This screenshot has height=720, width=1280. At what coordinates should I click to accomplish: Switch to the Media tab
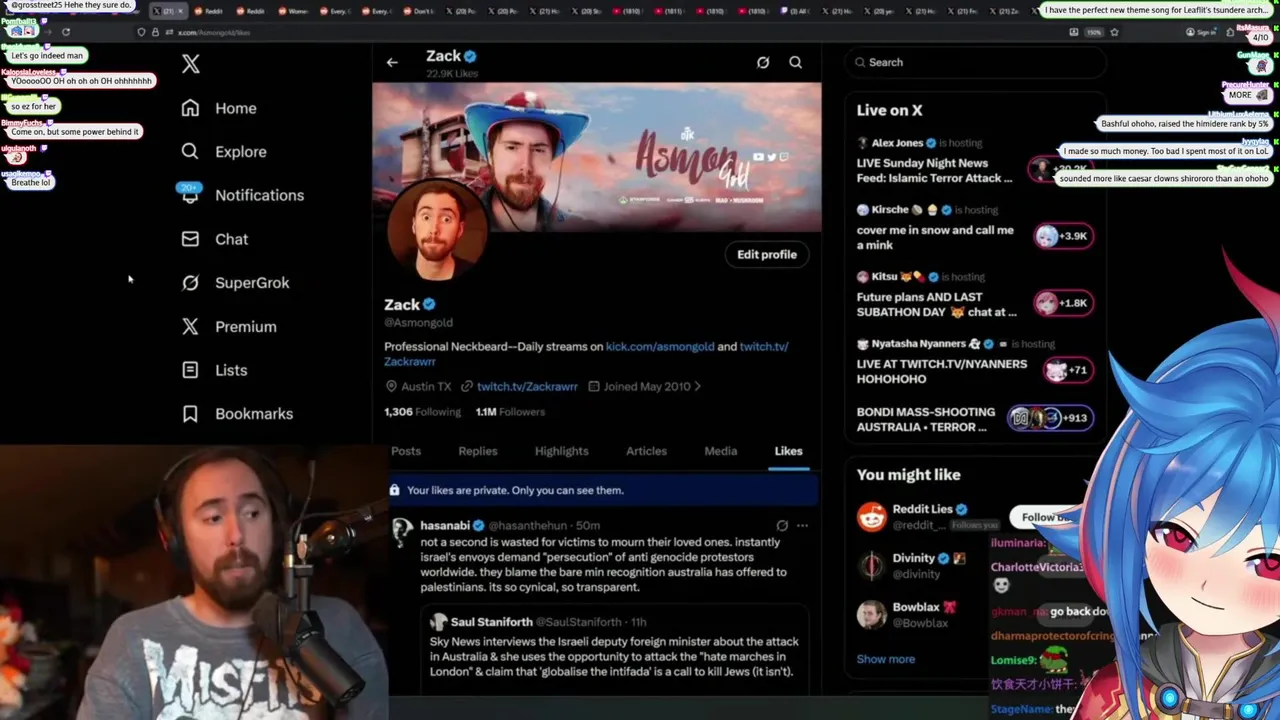(720, 451)
